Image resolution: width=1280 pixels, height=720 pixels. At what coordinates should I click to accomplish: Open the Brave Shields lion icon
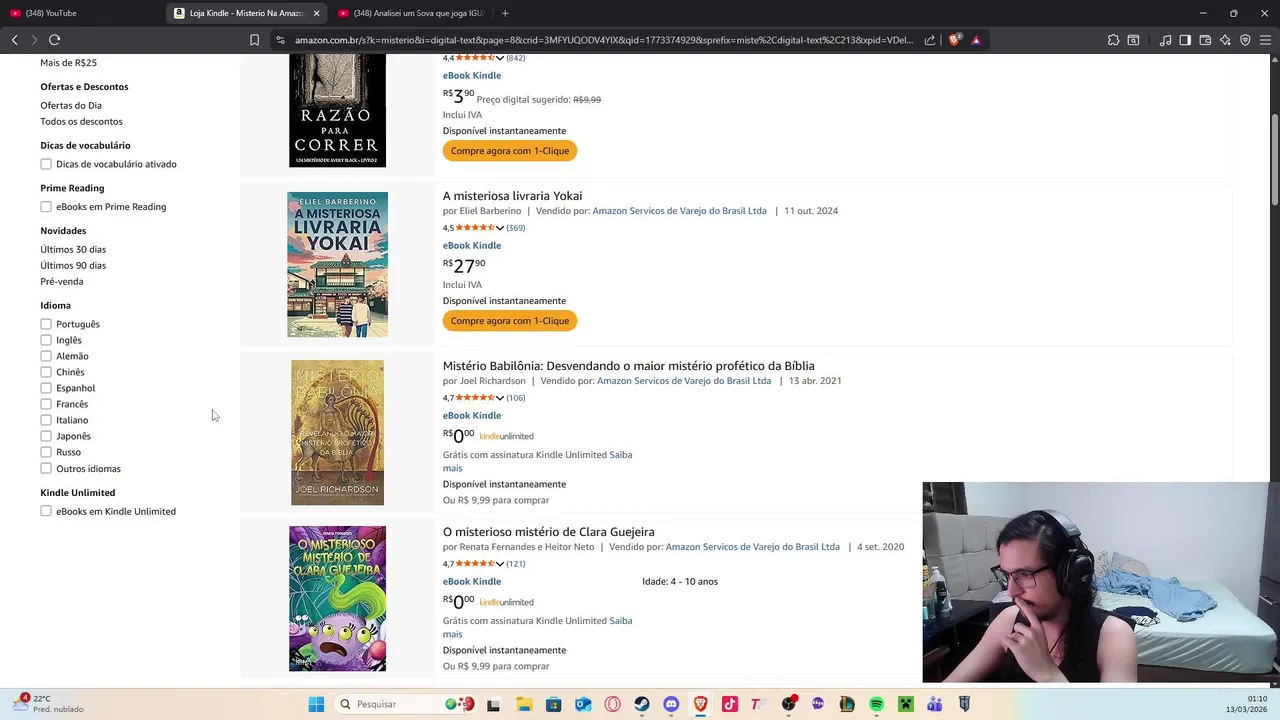(x=954, y=40)
